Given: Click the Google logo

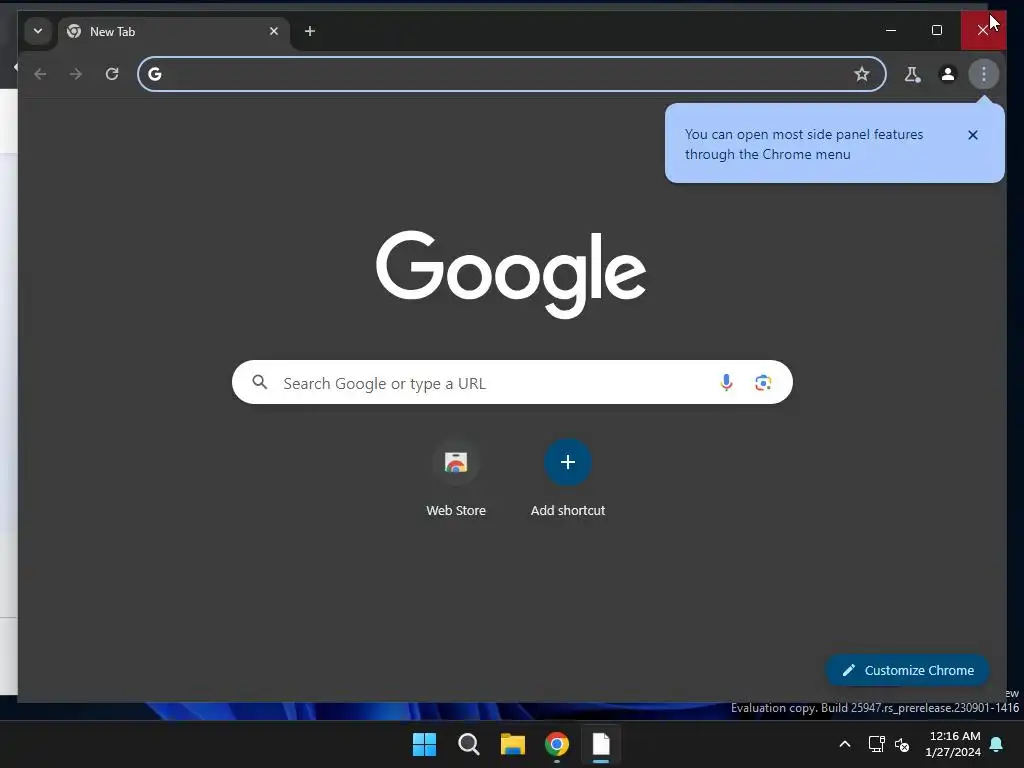Looking at the screenshot, I should pyautogui.click(x=511, y=274).
